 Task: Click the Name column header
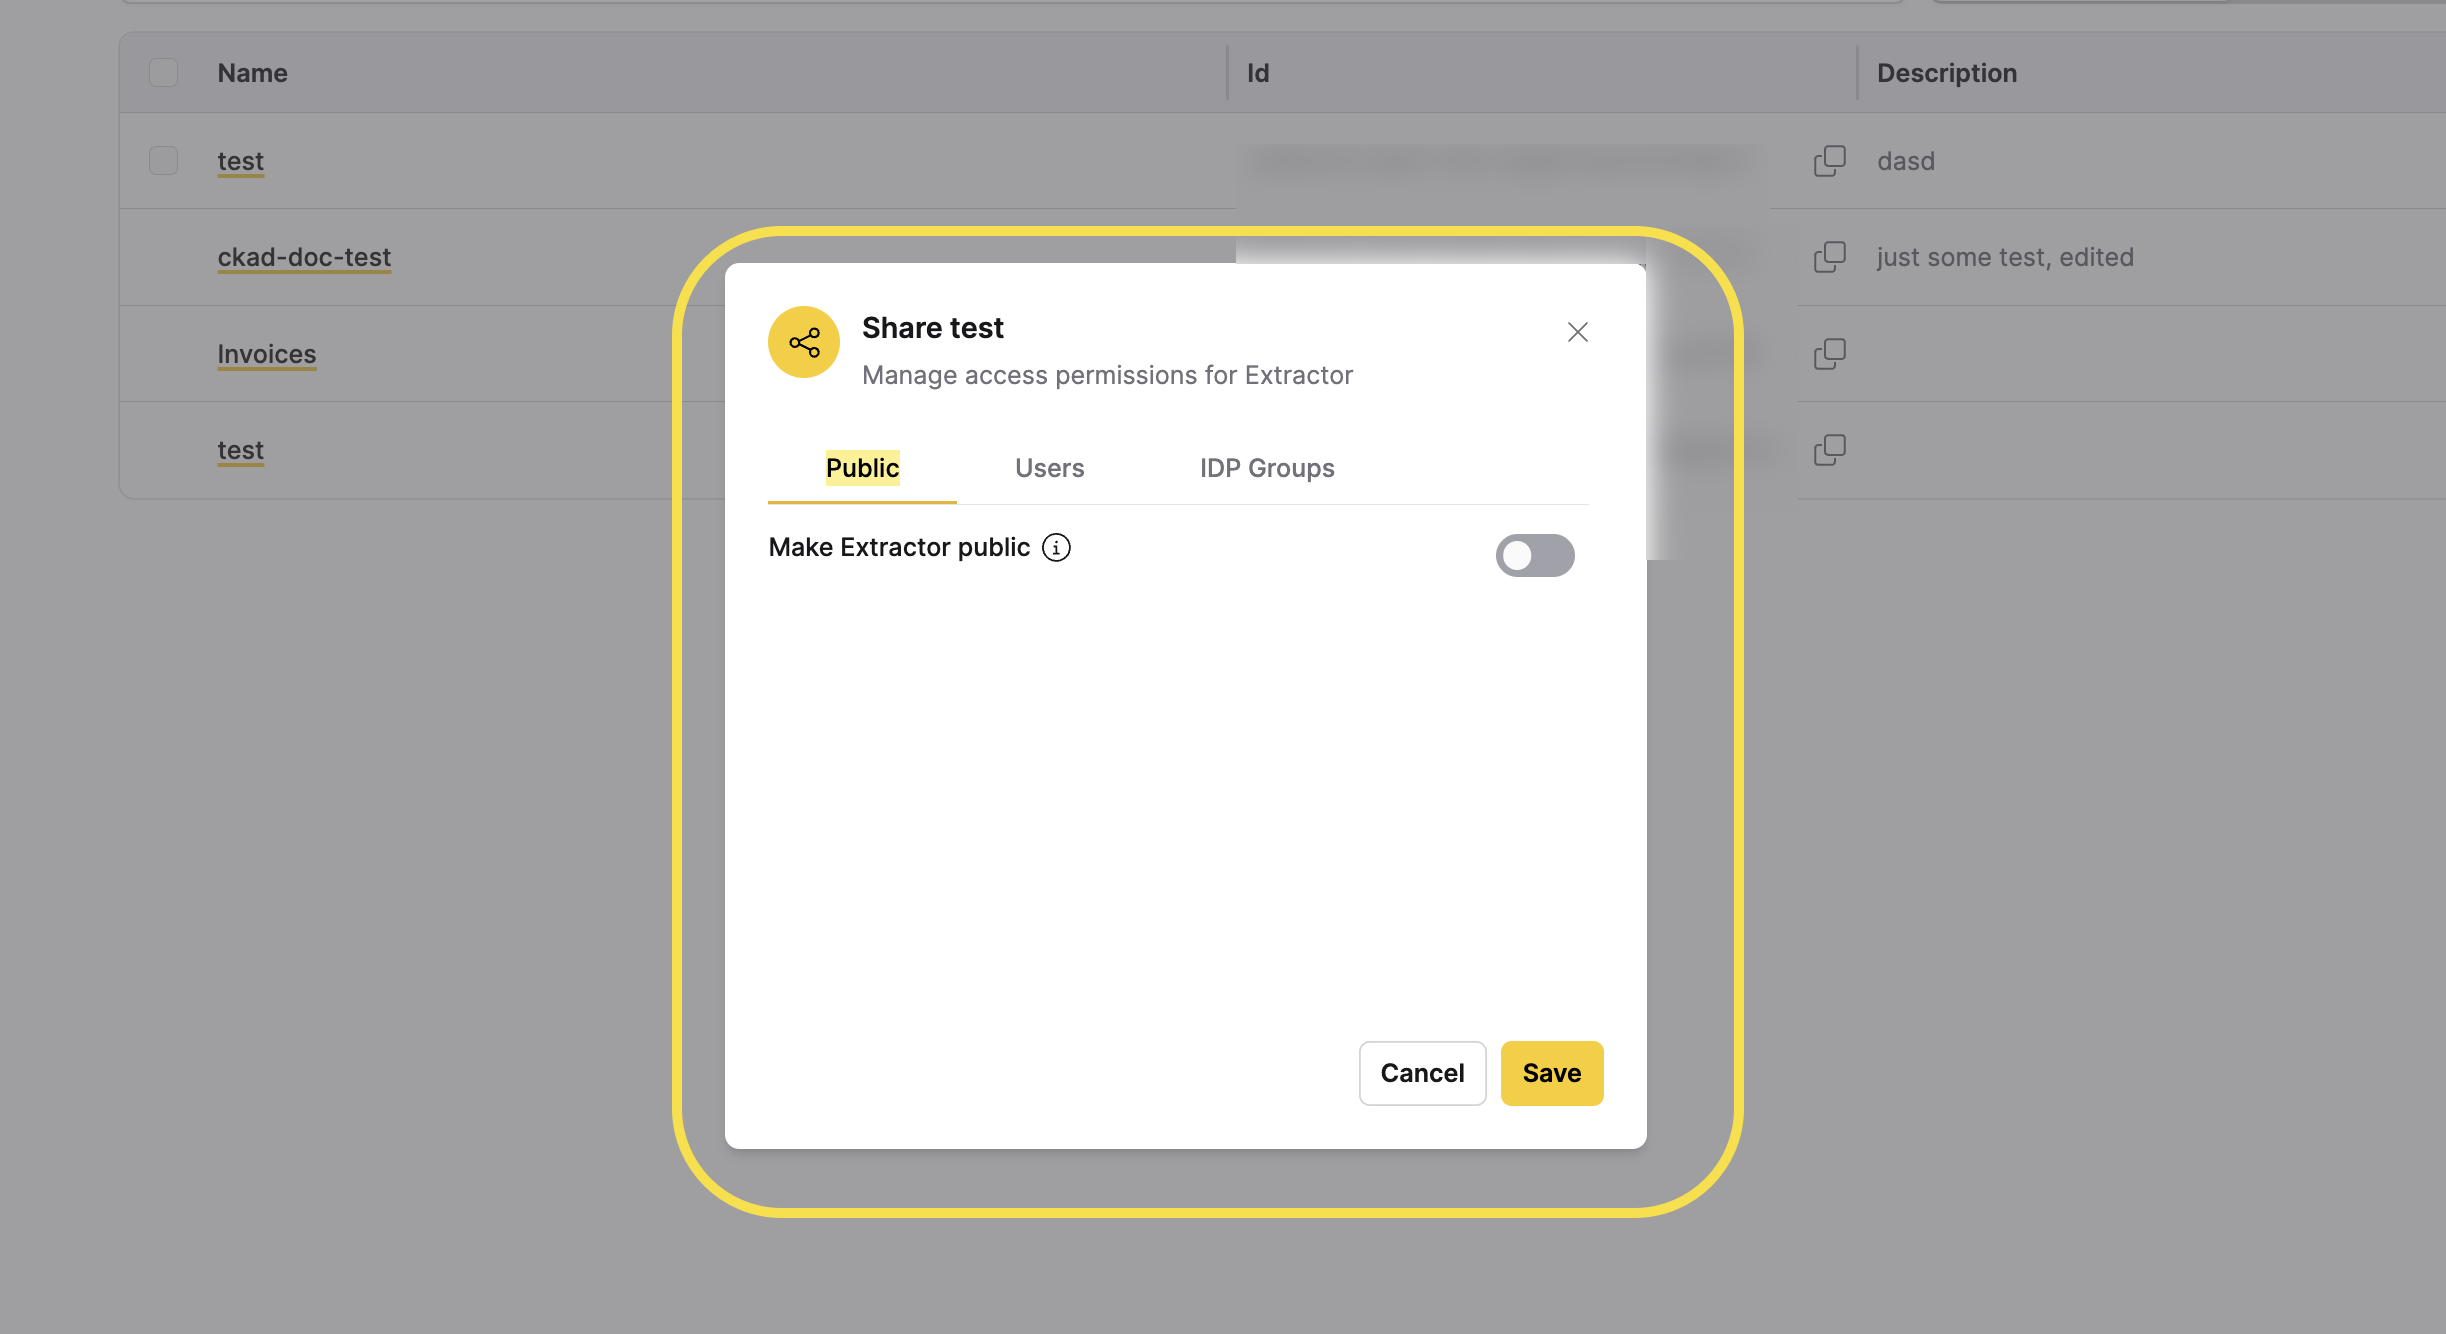[x=251, y=72]
